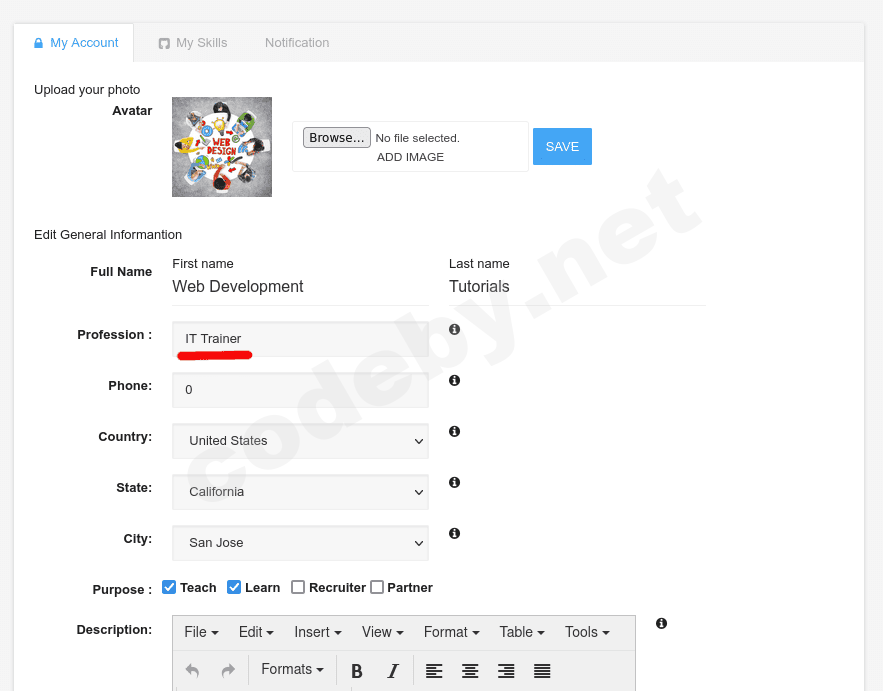Select the Align Left icon
Viewport: 883px width, 691px height.
coord(434,670)
